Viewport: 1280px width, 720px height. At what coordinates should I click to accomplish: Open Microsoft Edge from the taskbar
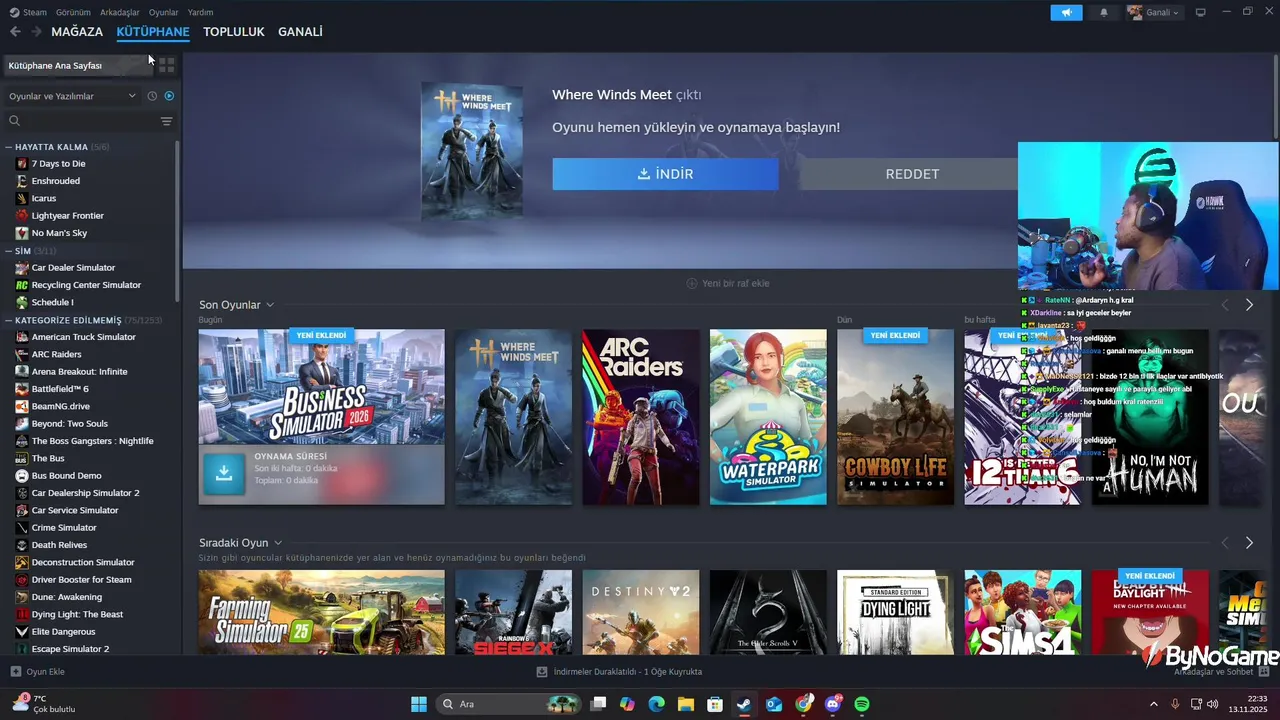[x=656, y=704]
